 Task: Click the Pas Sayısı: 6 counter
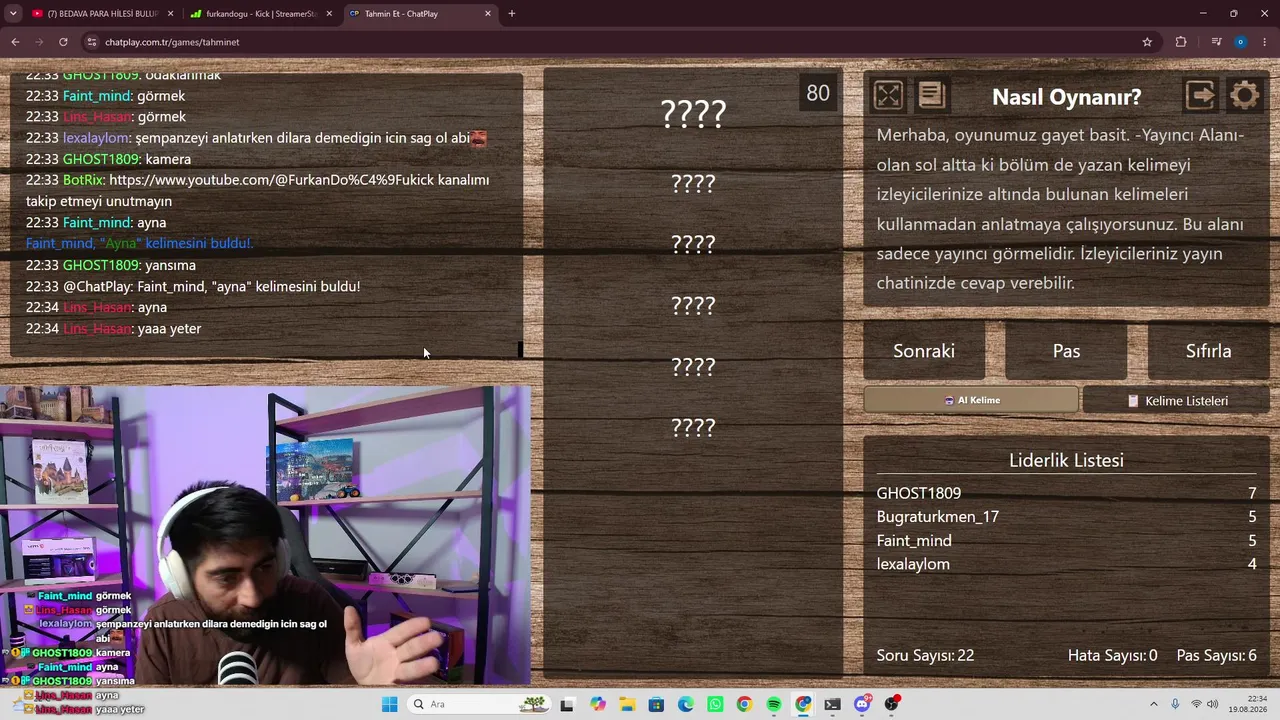1217,656
